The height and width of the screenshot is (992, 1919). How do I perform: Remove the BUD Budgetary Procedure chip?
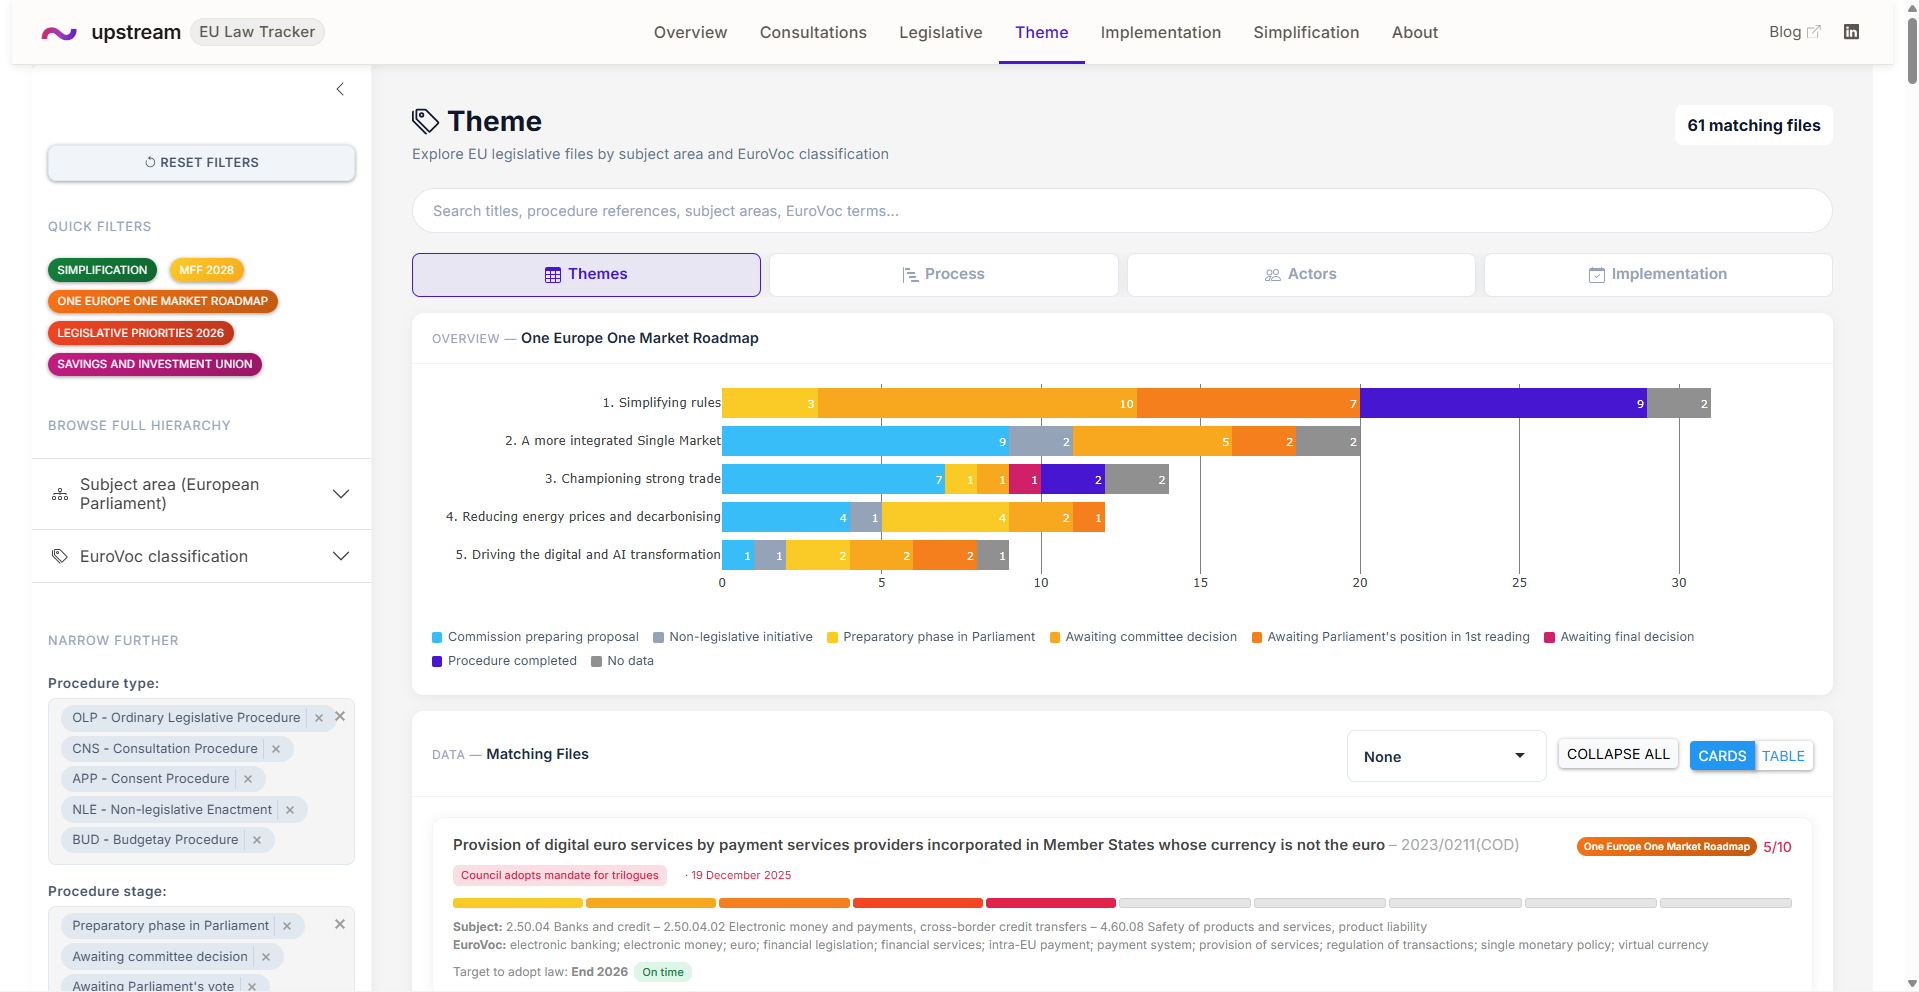(x=257, y=840)
